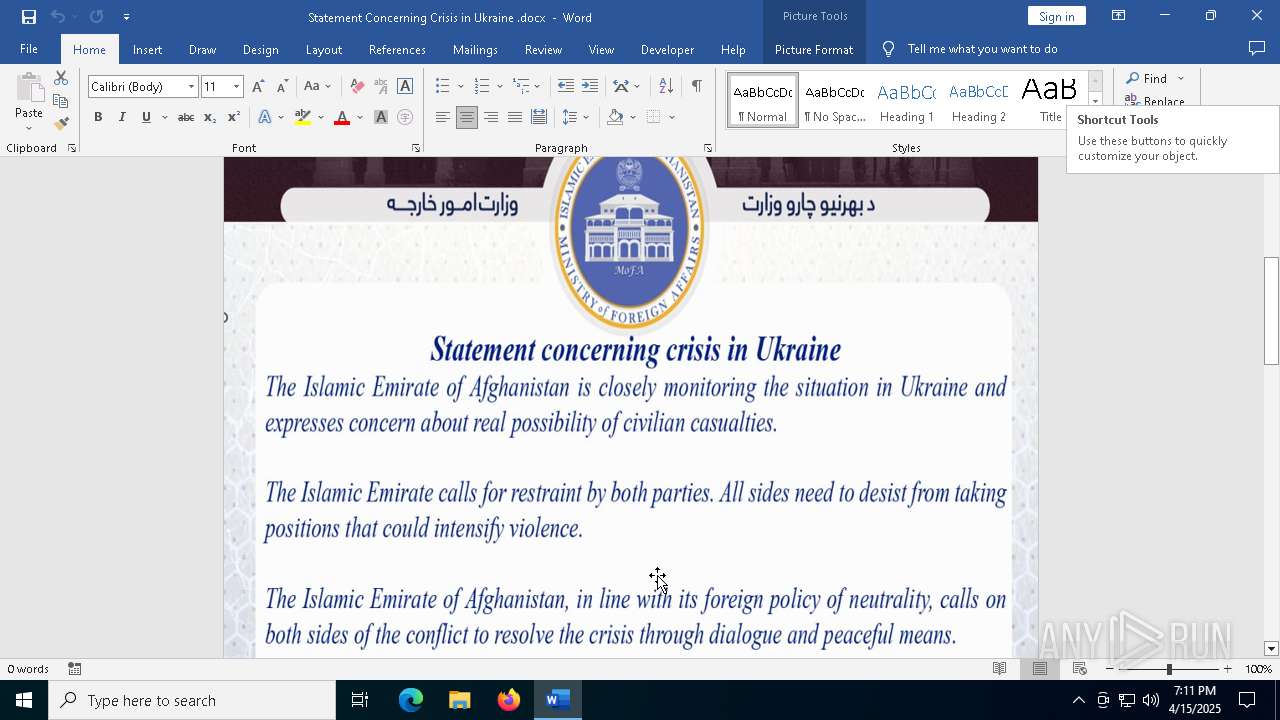Align text to the right
Viewport: 1280px width, 720px height.
(491, 117)
